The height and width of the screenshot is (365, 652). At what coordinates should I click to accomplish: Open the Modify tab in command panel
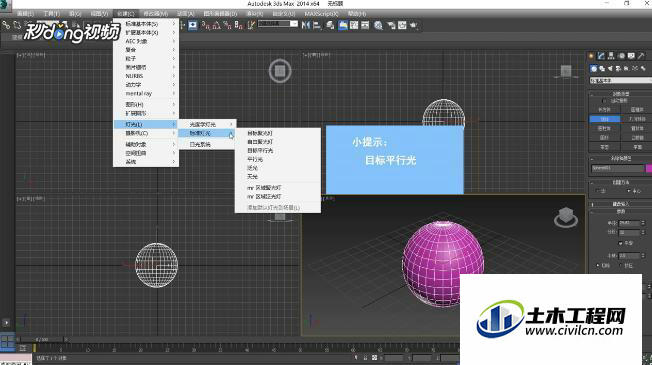601,56
